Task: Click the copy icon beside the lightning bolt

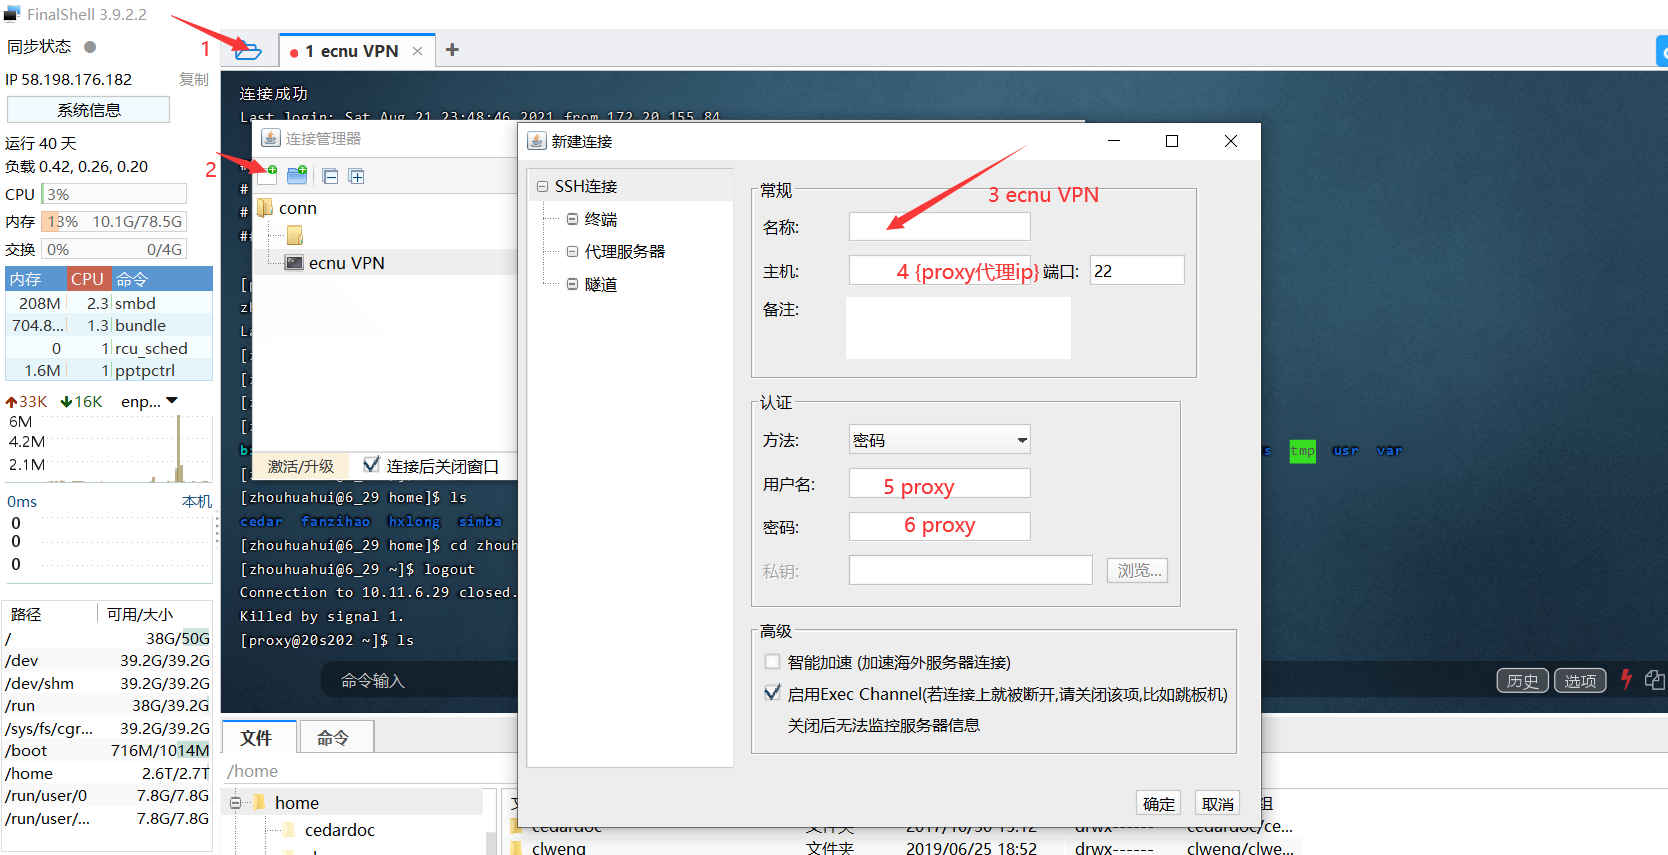Action: [x=1654, y=680]
